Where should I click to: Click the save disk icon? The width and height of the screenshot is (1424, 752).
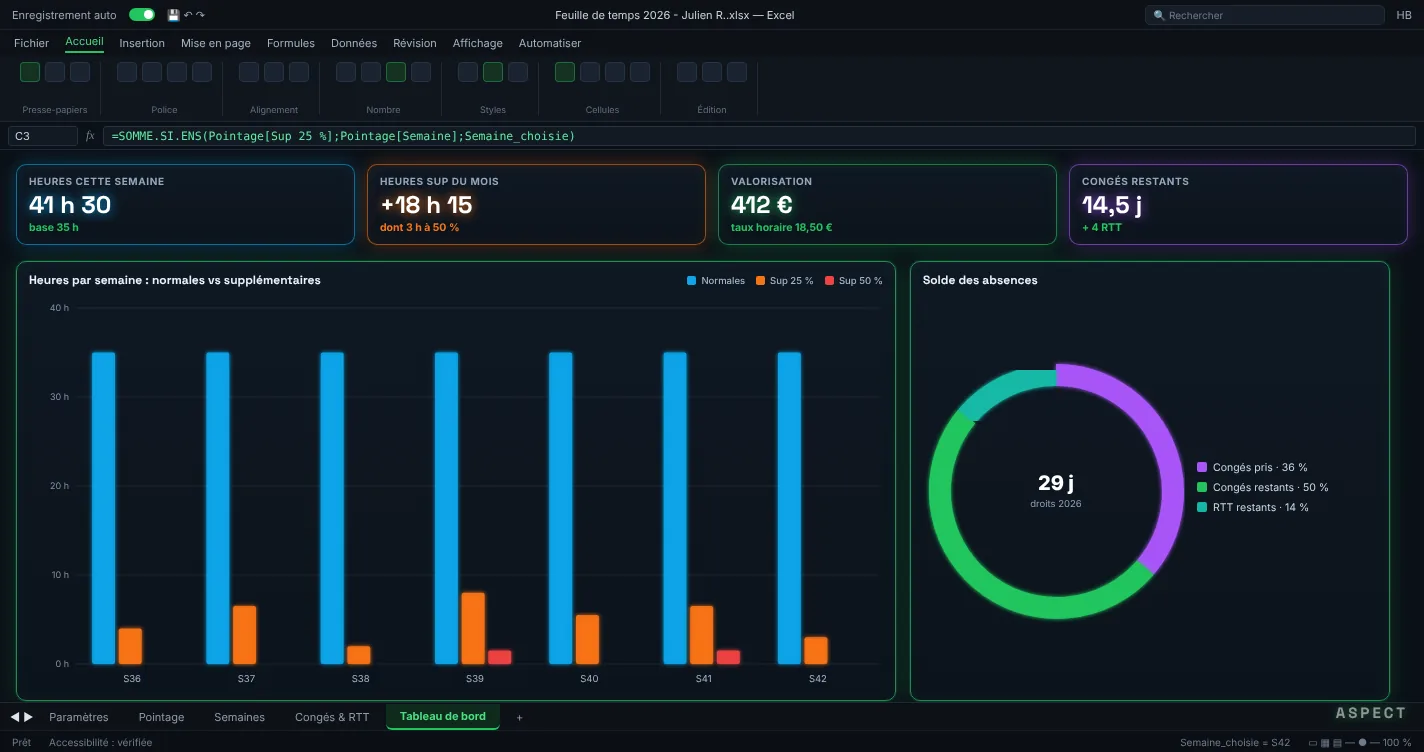173,15
